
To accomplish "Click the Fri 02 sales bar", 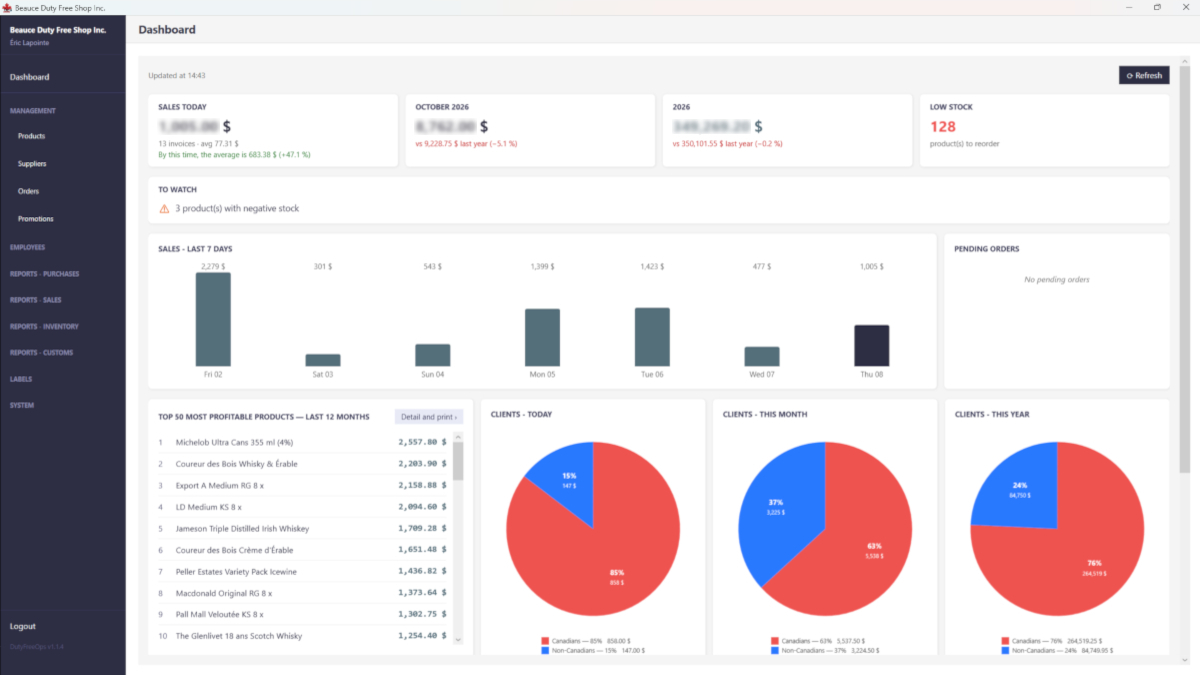I will pos(213,319).
